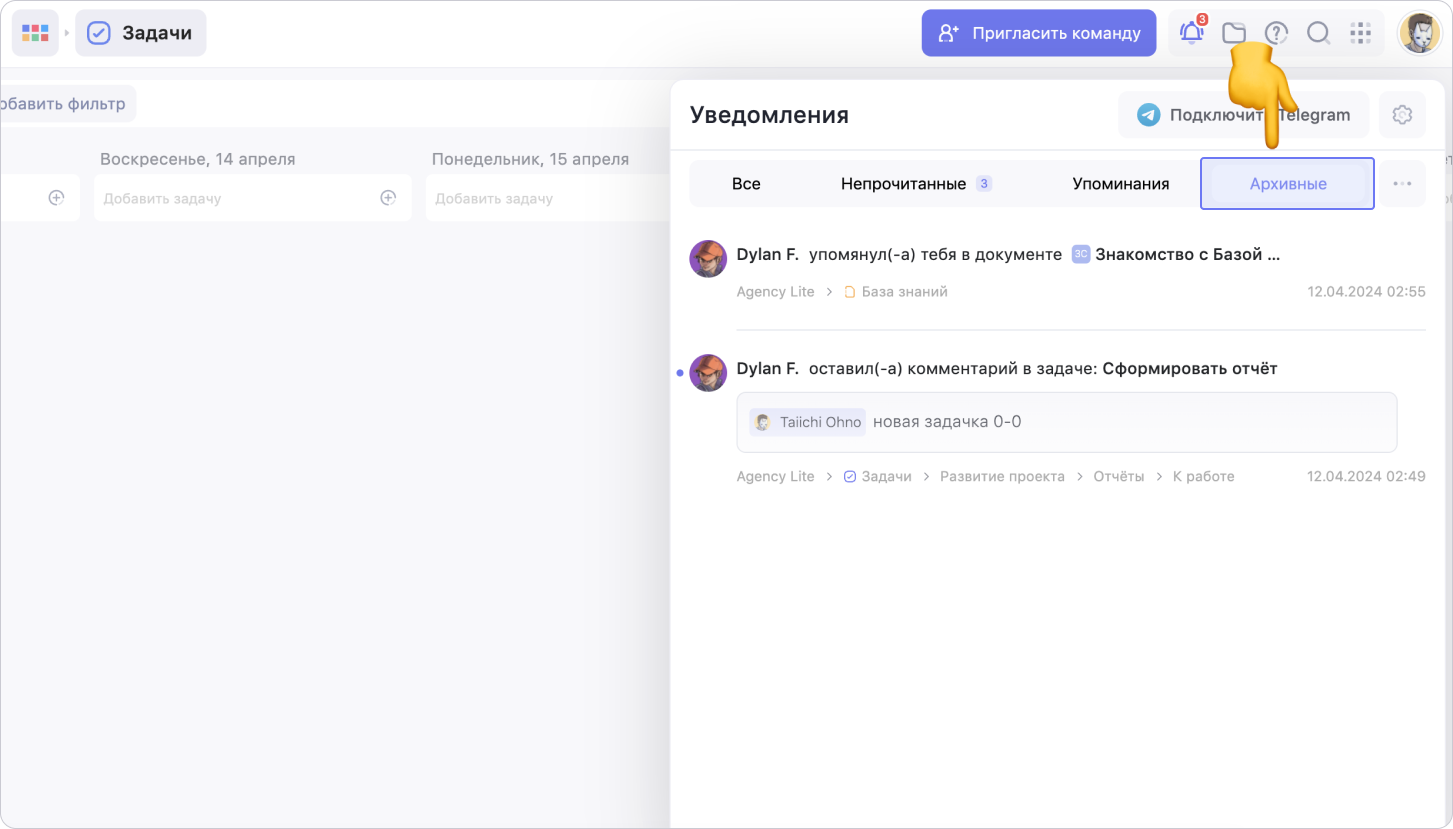Open the notifications bell icon
This screenshot has width=1453, height=829.
(x=1191, y=33)
